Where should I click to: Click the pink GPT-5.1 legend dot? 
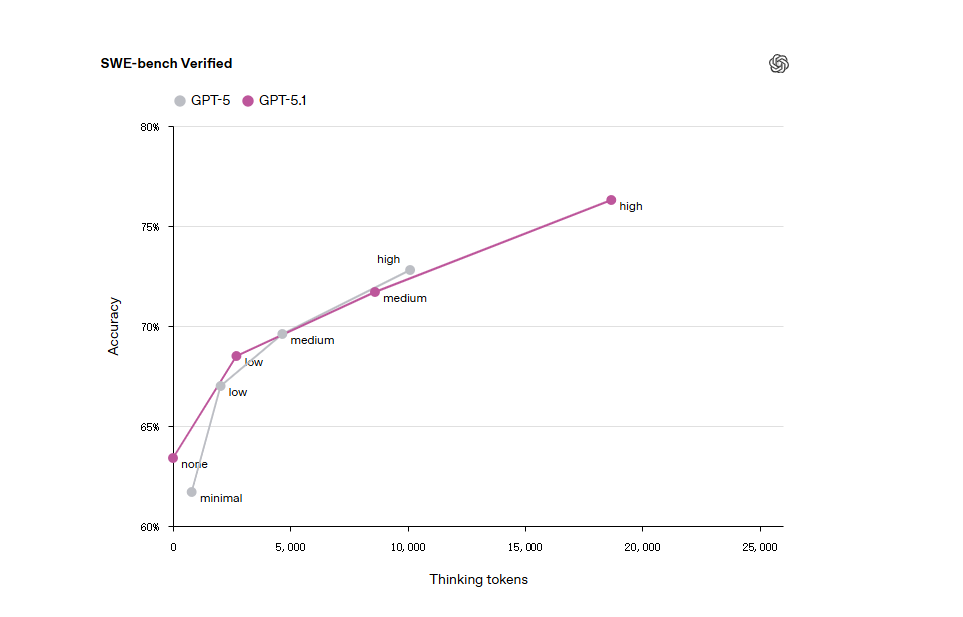(x=248, y=101)
